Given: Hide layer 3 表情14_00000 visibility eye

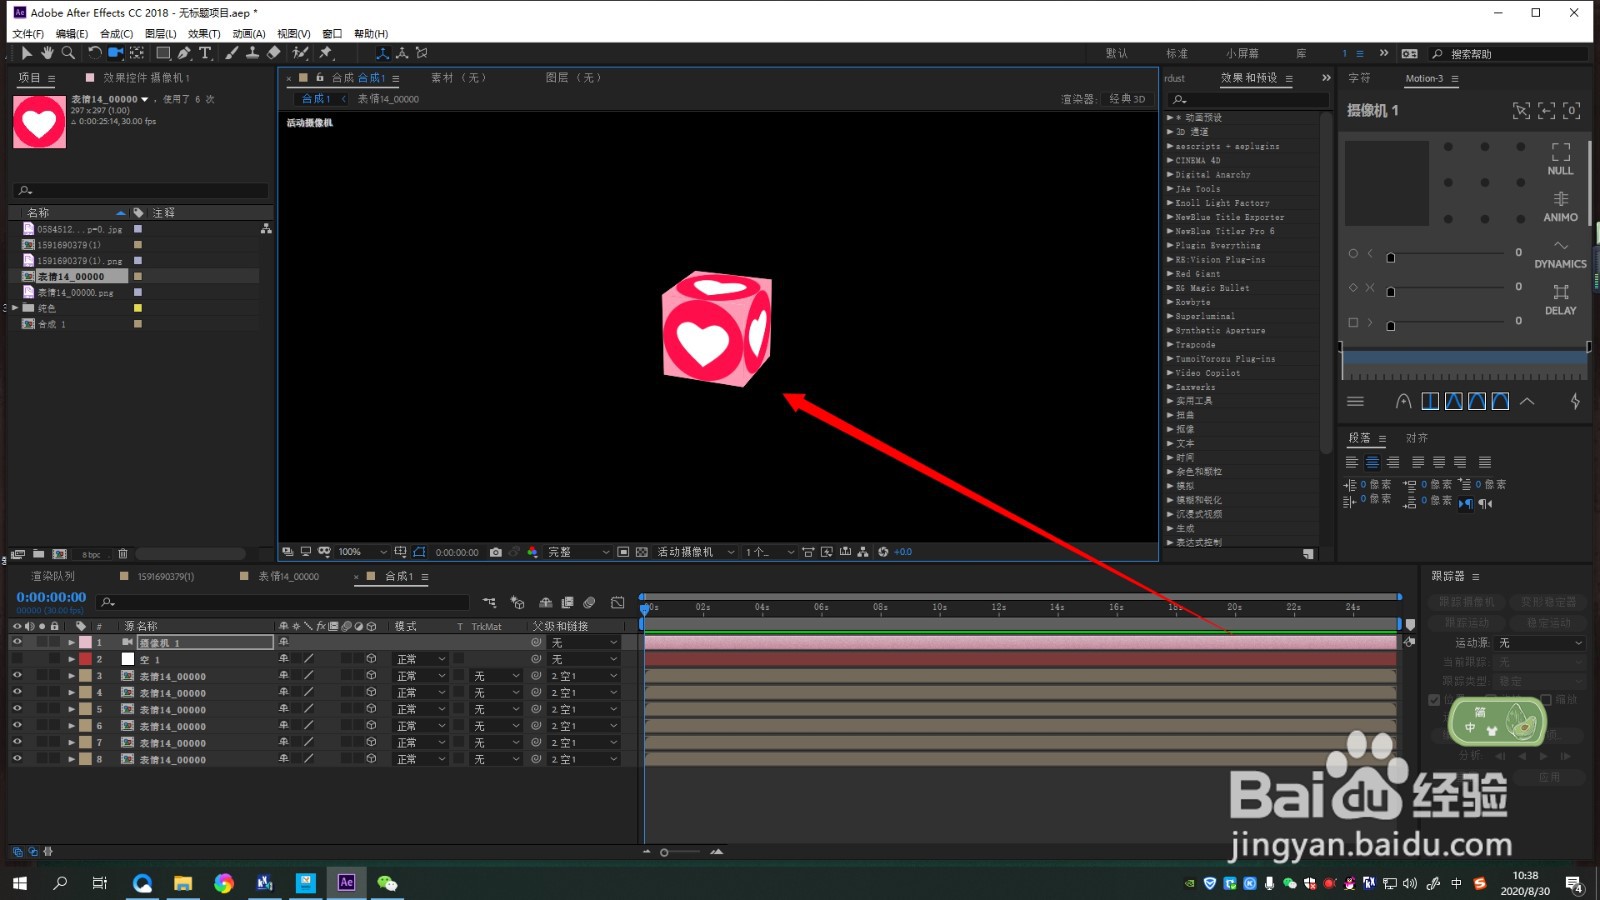Looking at the screenshot, I should pos(17,676).
